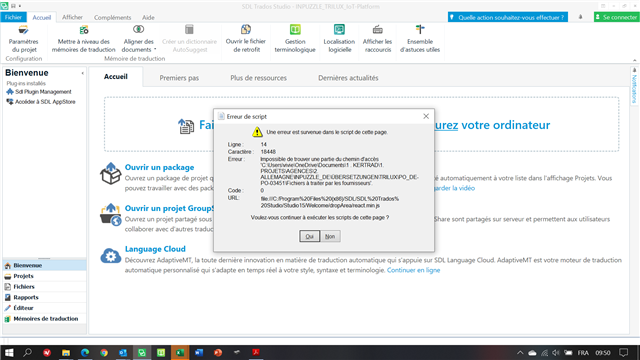Select the Accueil welcome tab
Viewport: 640px width, 360px height.
116,77
